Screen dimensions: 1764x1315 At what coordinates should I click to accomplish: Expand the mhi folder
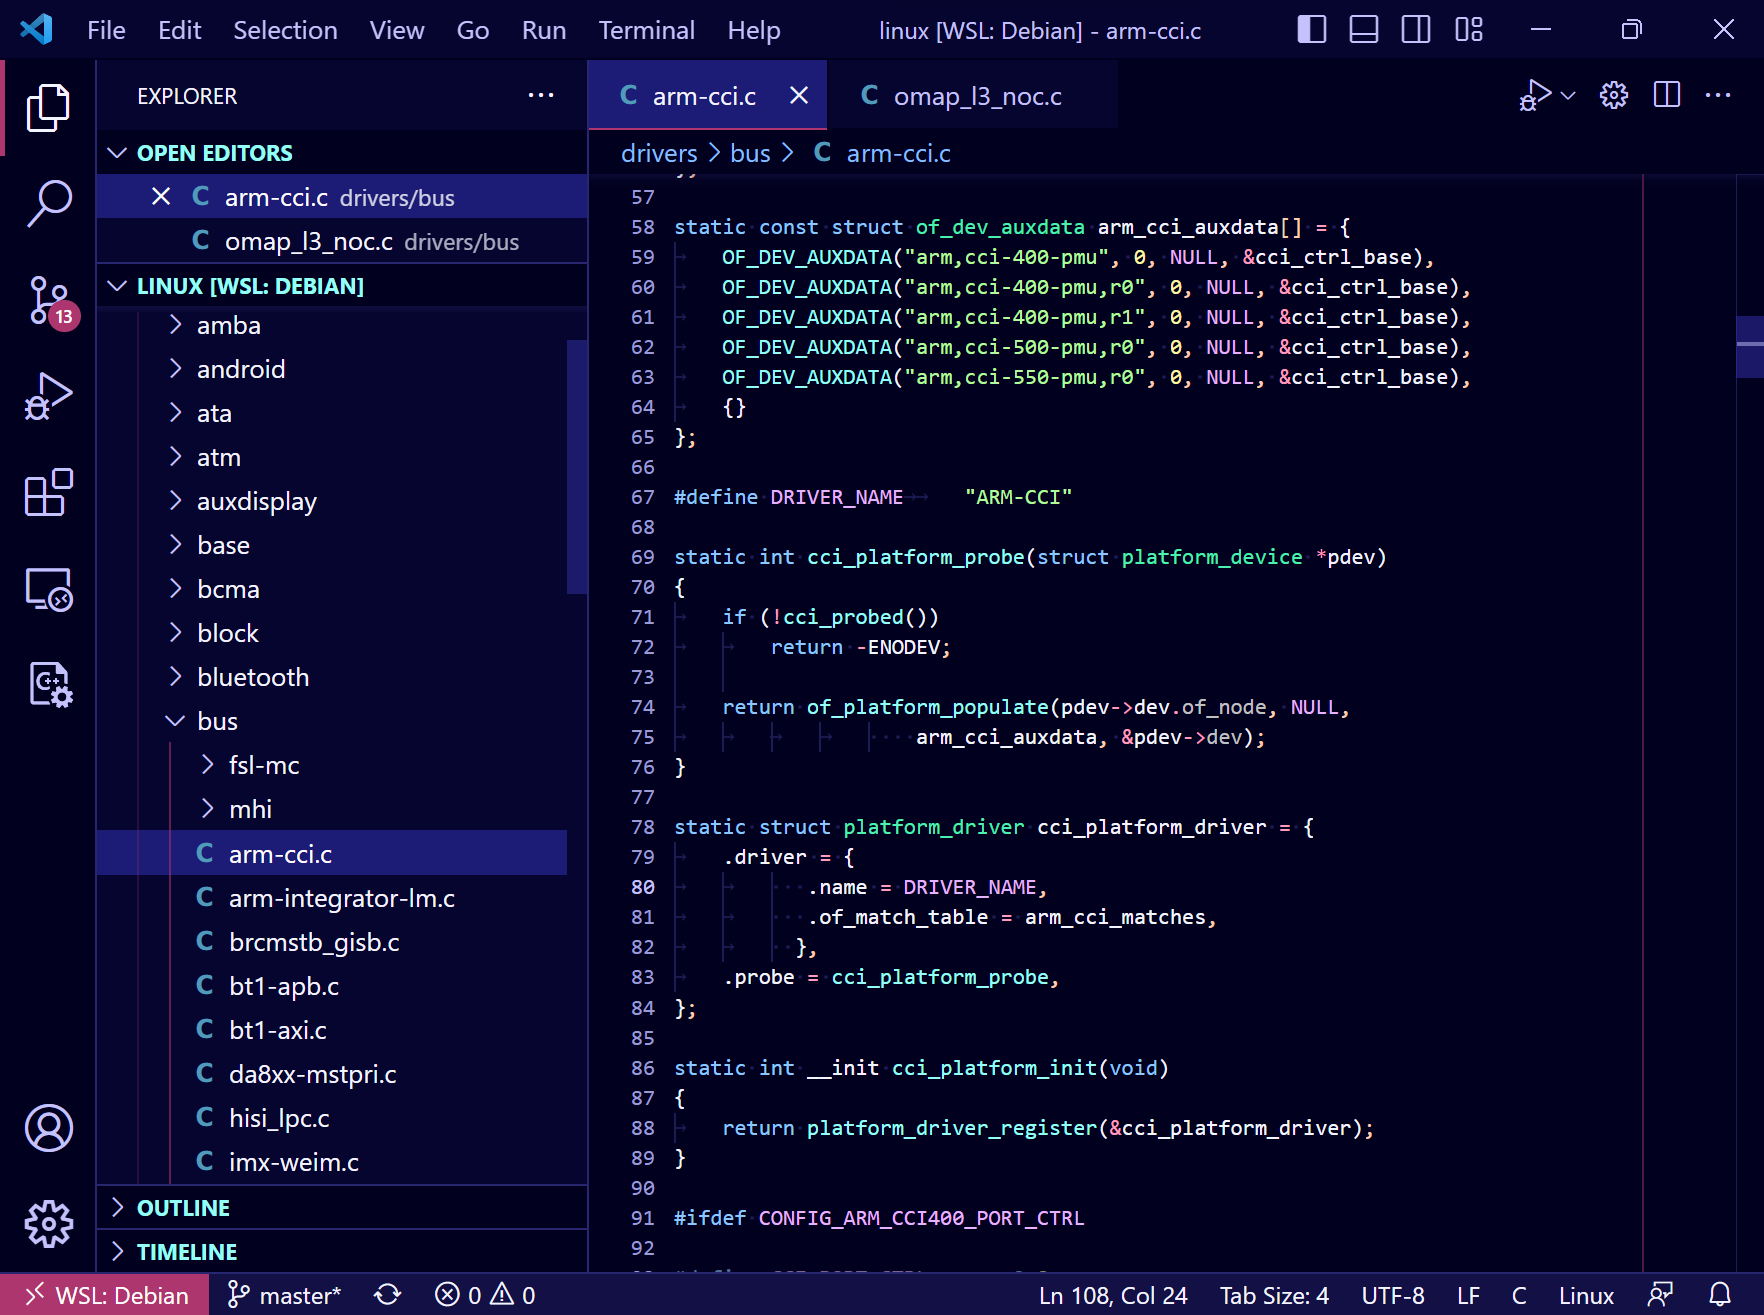[x=332, y=809]
